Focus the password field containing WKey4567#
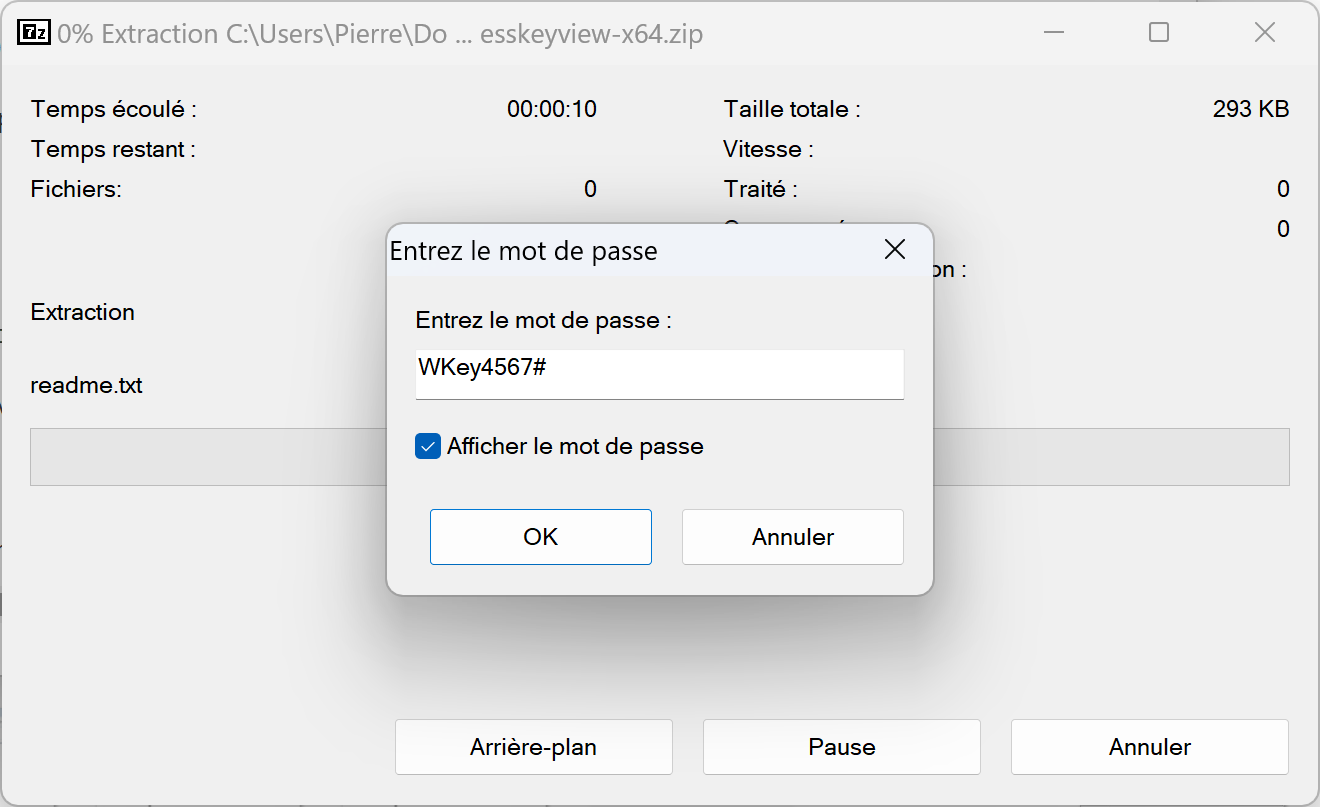The image size is (1320, 807). click(660, 374)
